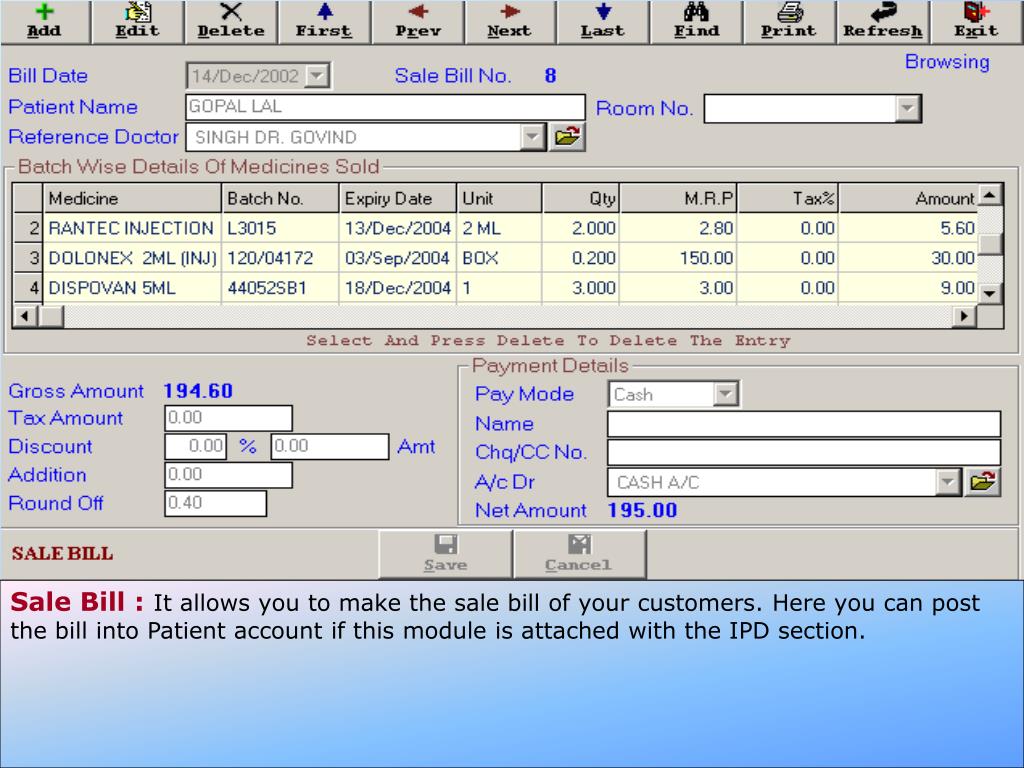
Task: Select the DOLONEX 2ML (INJ) cell
Action: (x=133, y=258)
